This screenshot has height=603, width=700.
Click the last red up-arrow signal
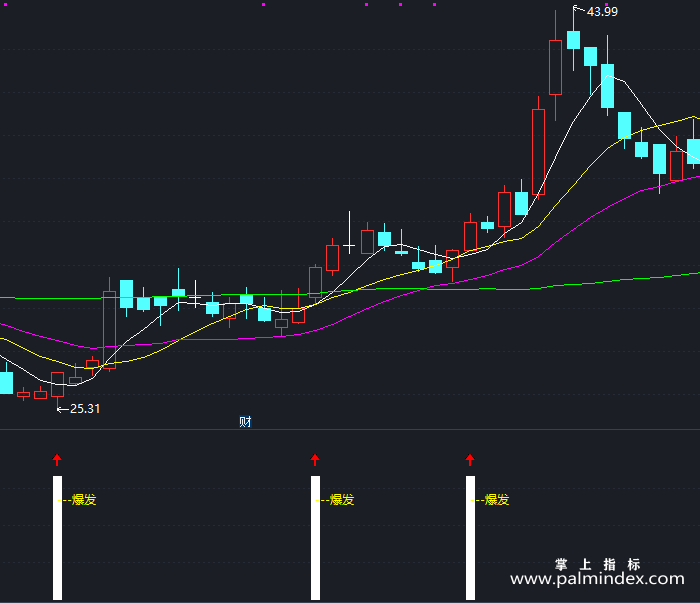(470, 460)
